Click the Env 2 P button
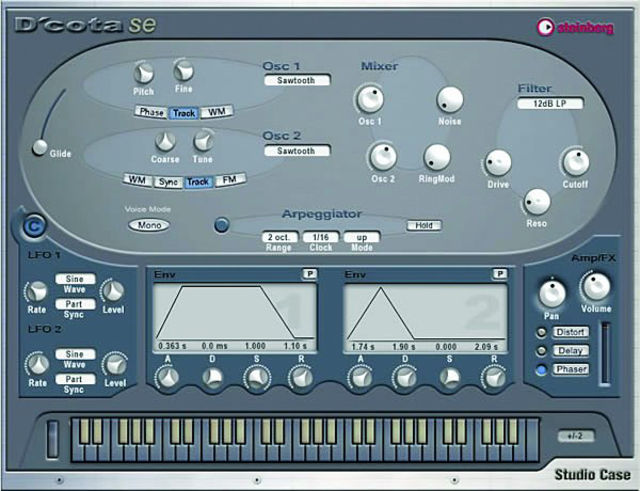Screen dimensions: 640x491 click(500, 274)
